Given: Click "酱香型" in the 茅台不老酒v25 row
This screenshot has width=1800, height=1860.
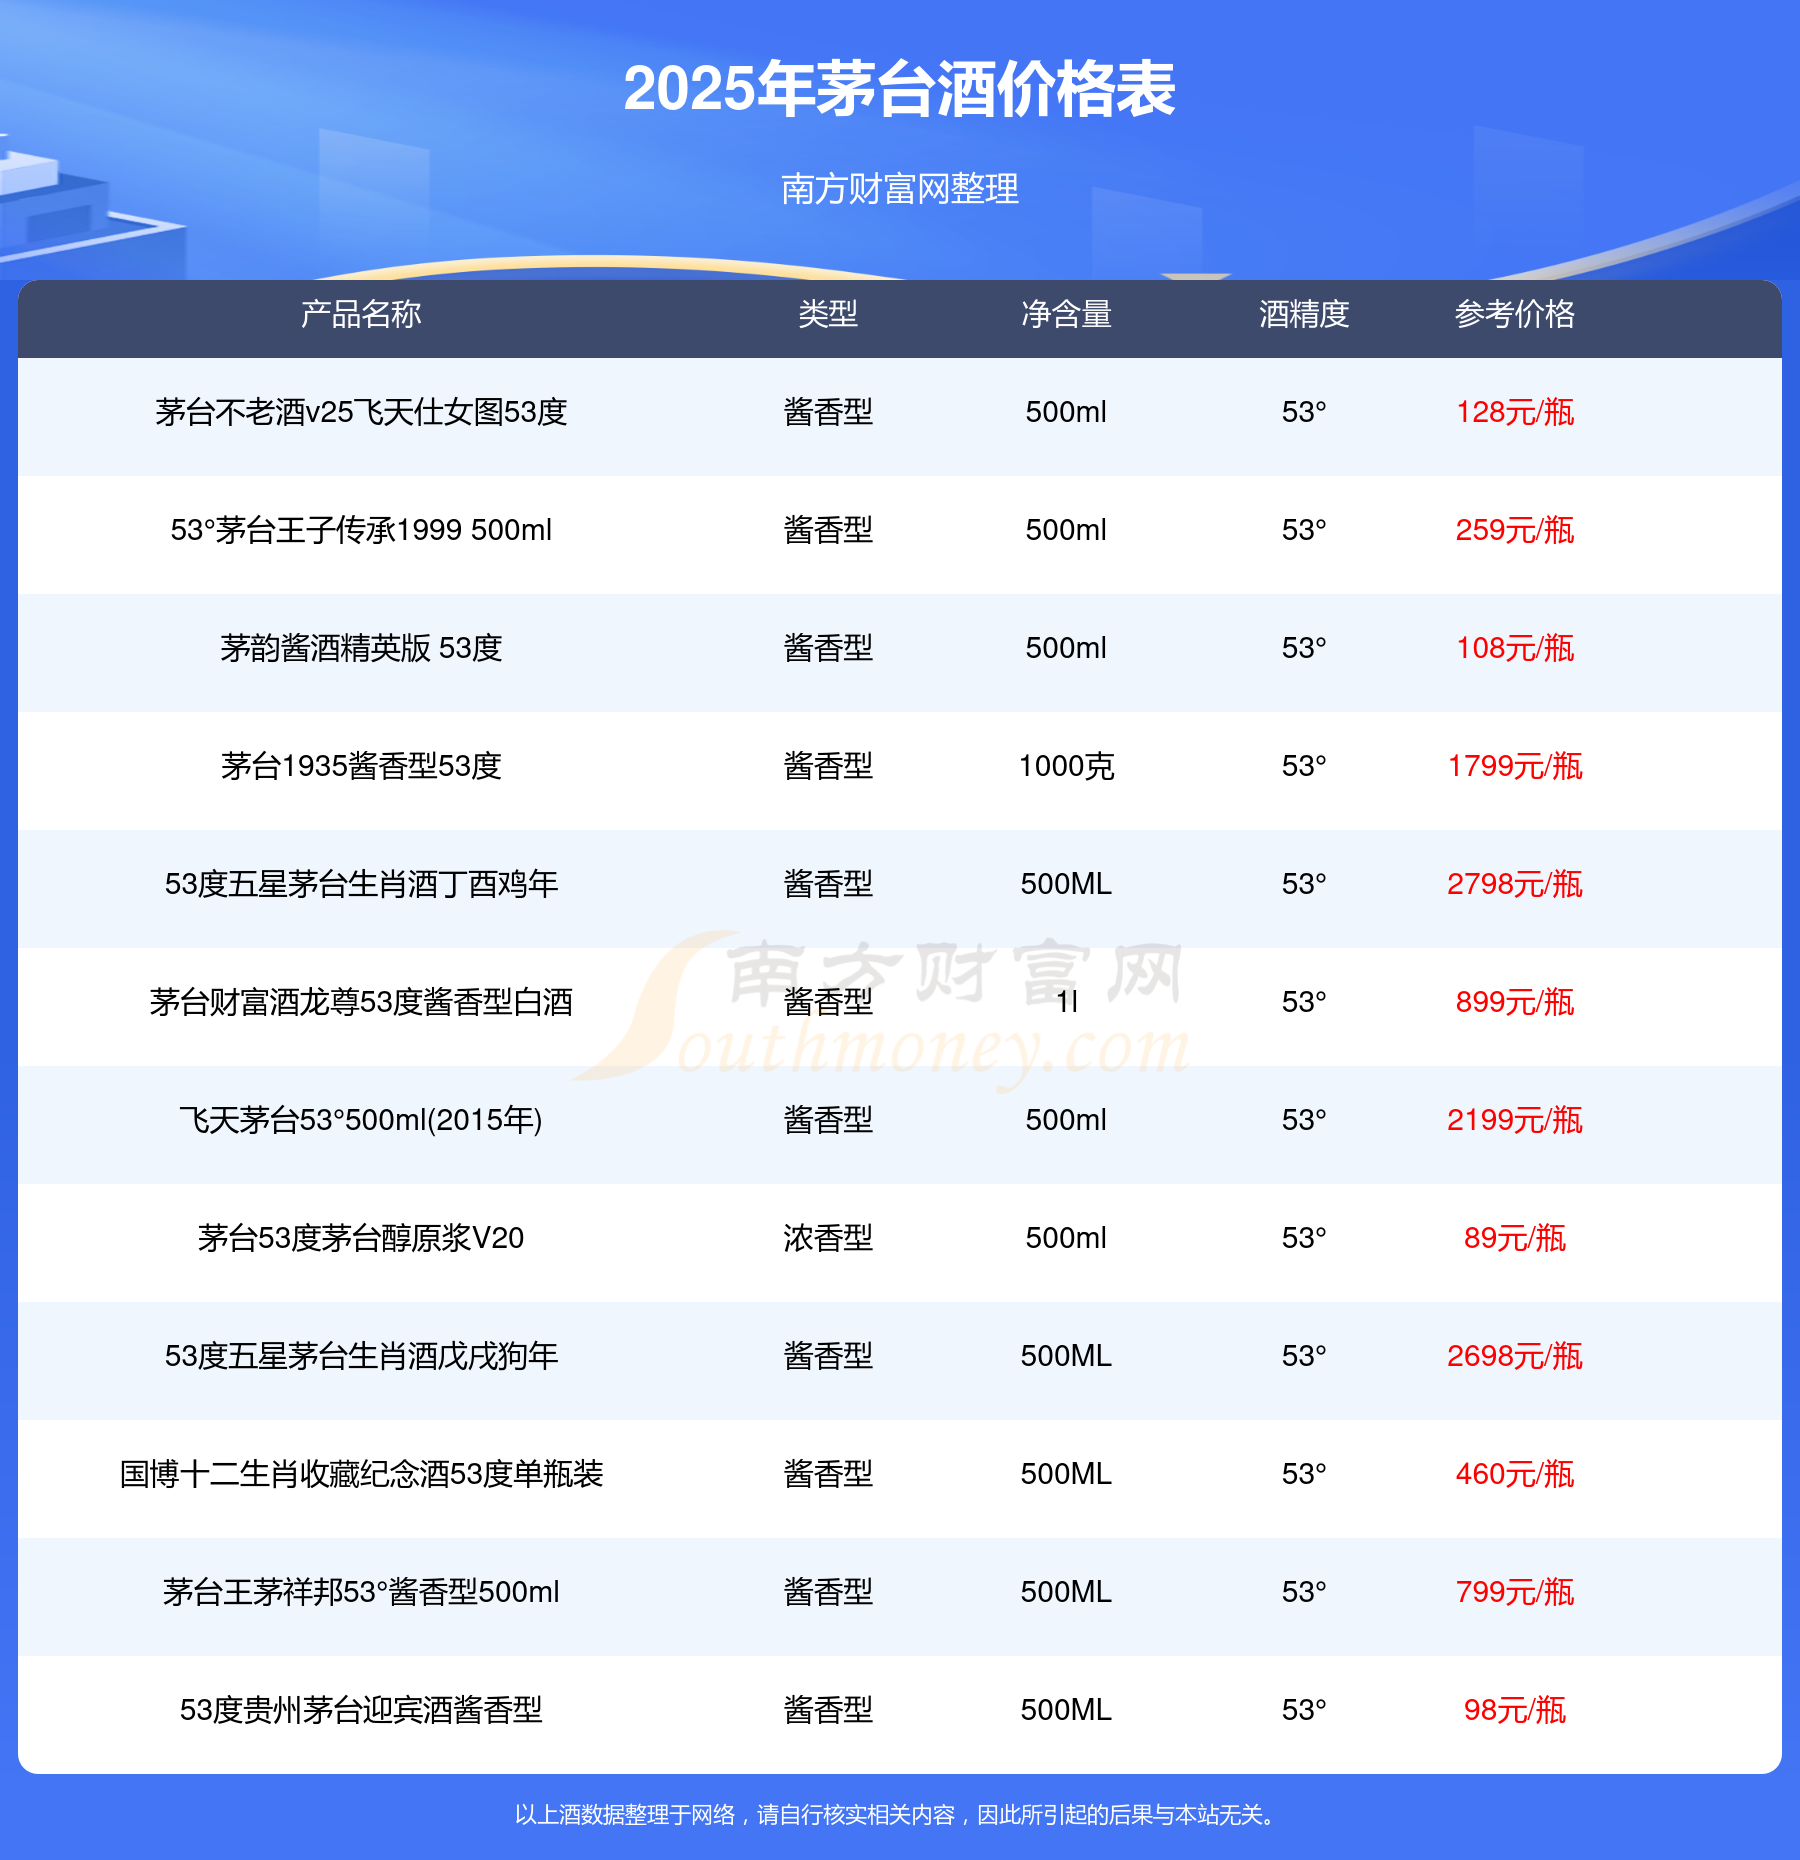Looking at the screenshot, I should pyautogui.click(x=828, y=412).
